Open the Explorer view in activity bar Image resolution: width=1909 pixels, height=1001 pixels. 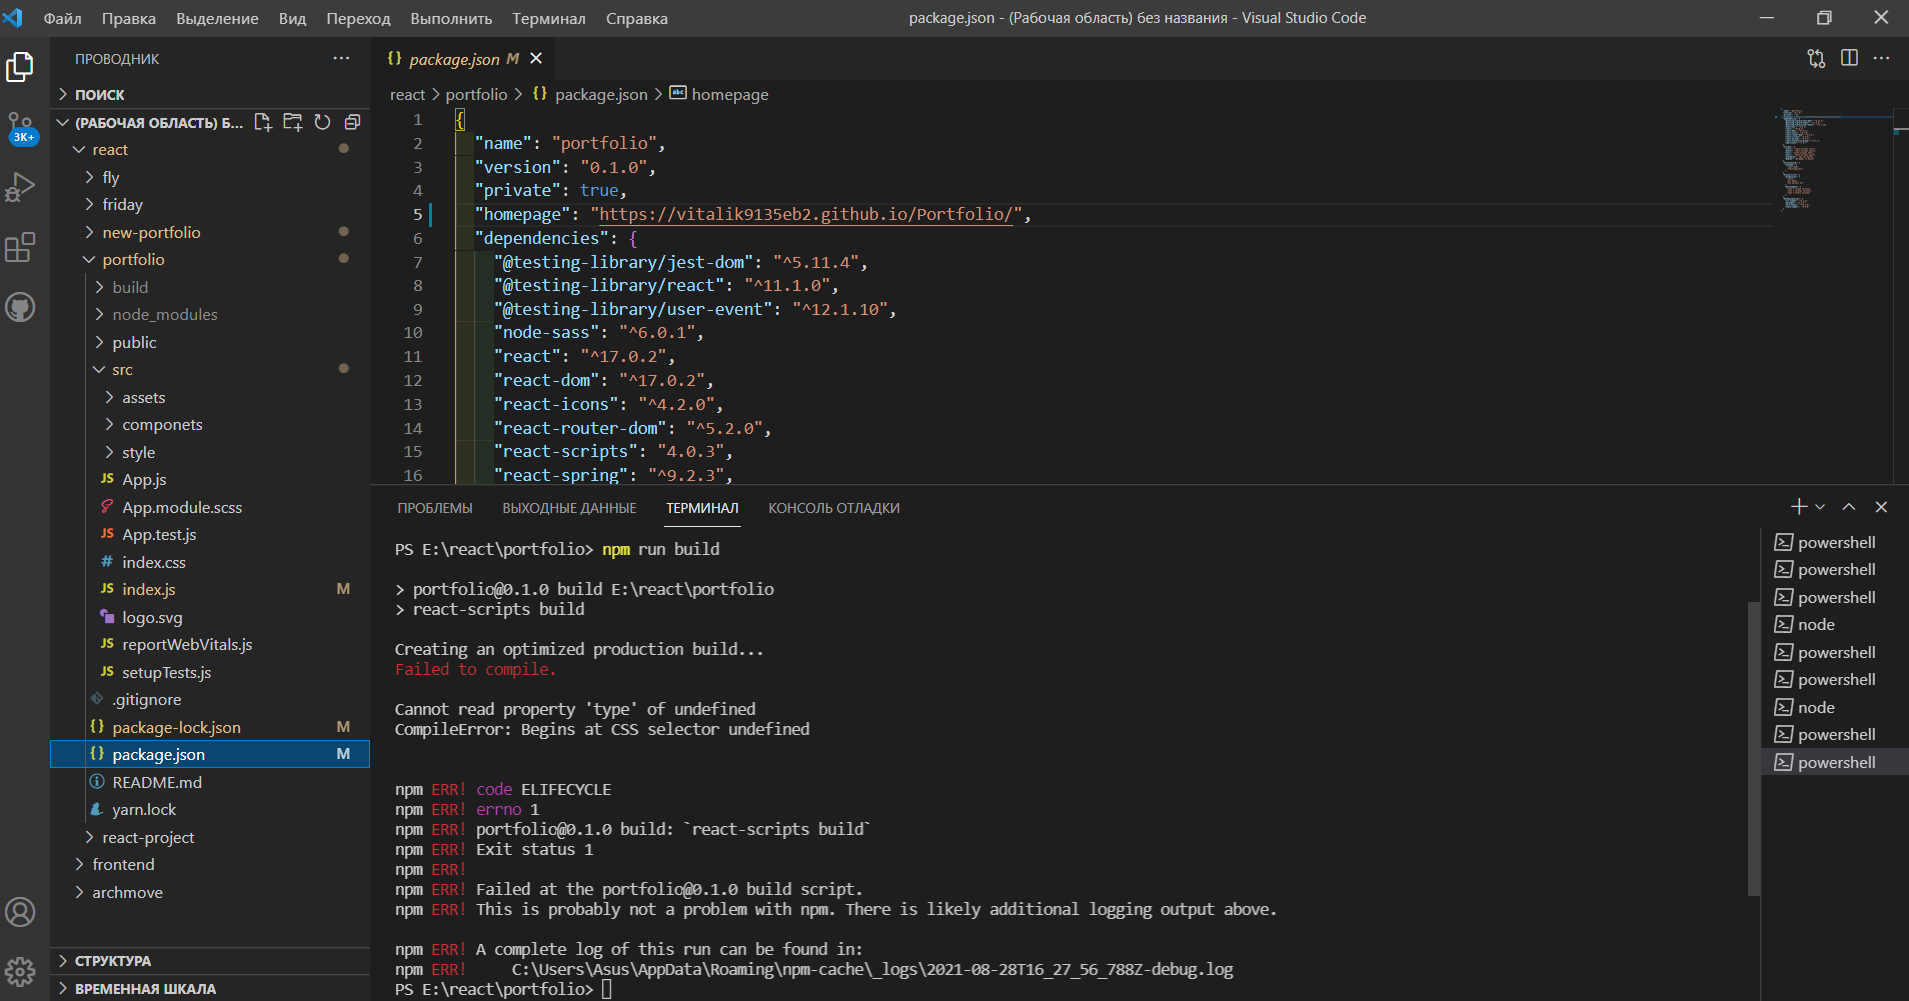tap(20, 67)
